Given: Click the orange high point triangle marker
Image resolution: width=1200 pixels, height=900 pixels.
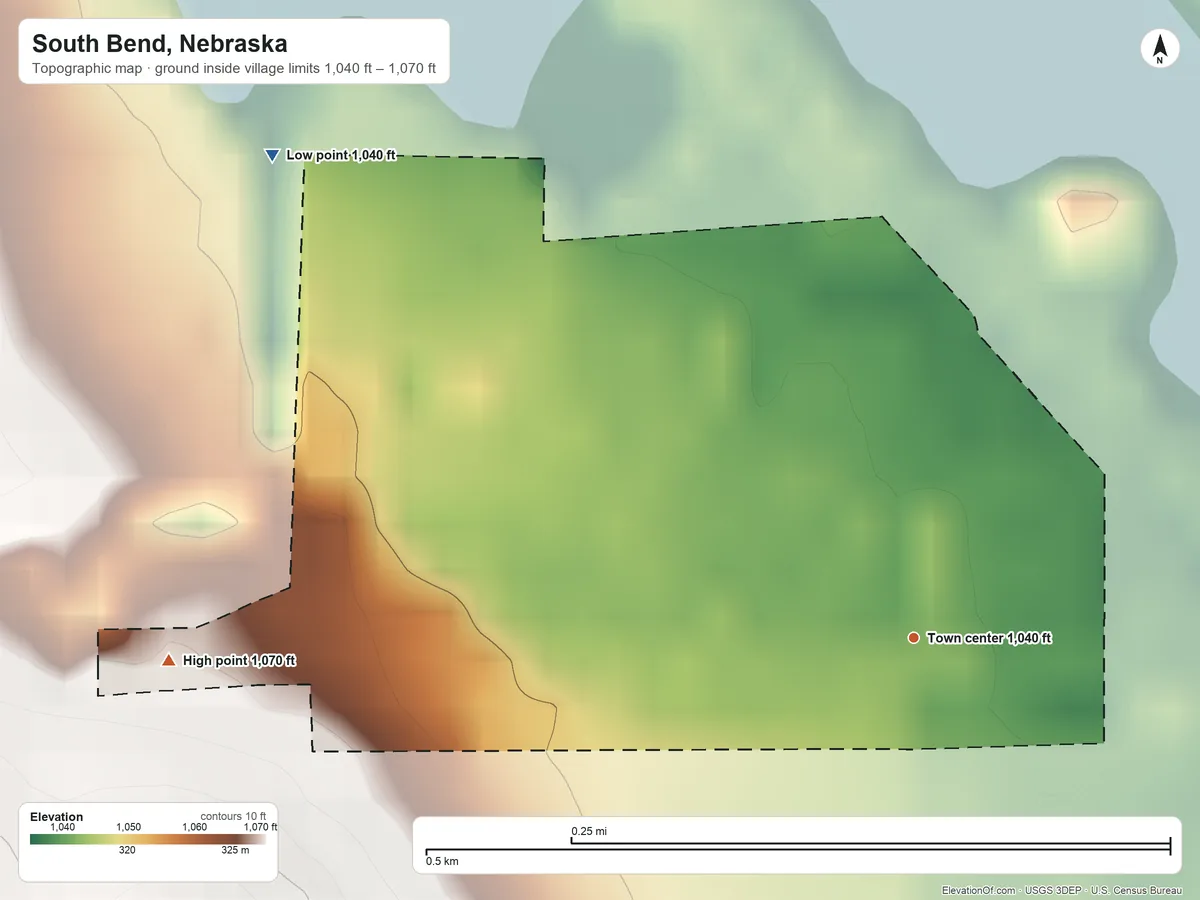Looking at the screenshot, I should (168, 660).
